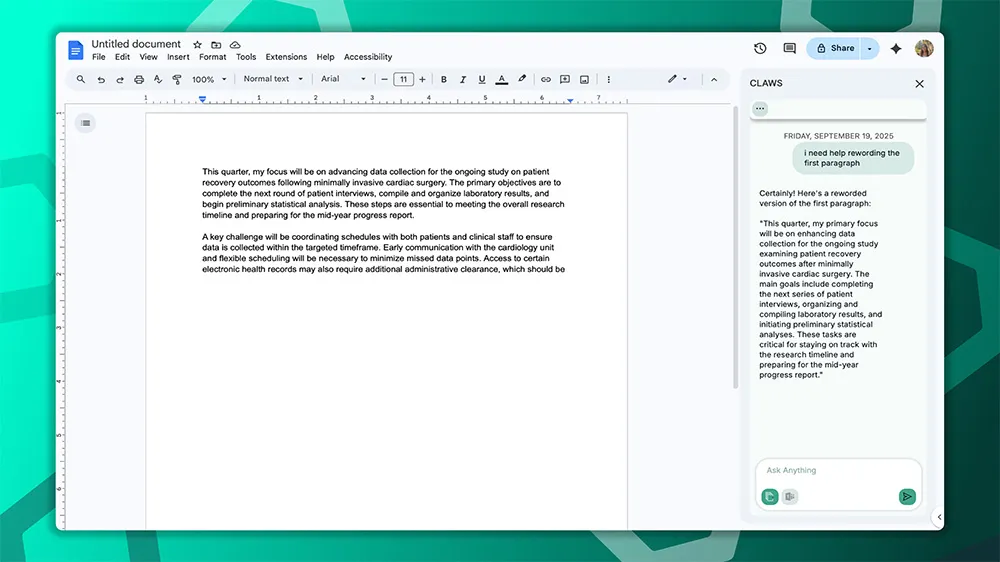
Task: Click the right indent ruler marker
Action: click(570, 100)
